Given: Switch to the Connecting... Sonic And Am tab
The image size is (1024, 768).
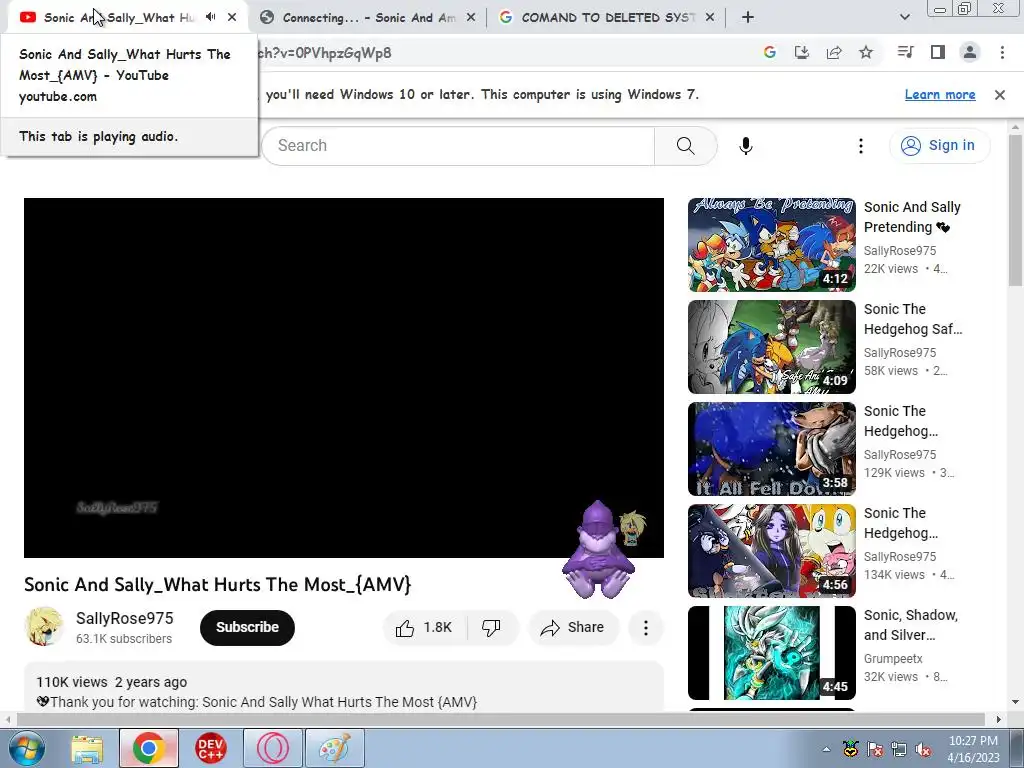Looking at the screenshot, I should point(366,18).
